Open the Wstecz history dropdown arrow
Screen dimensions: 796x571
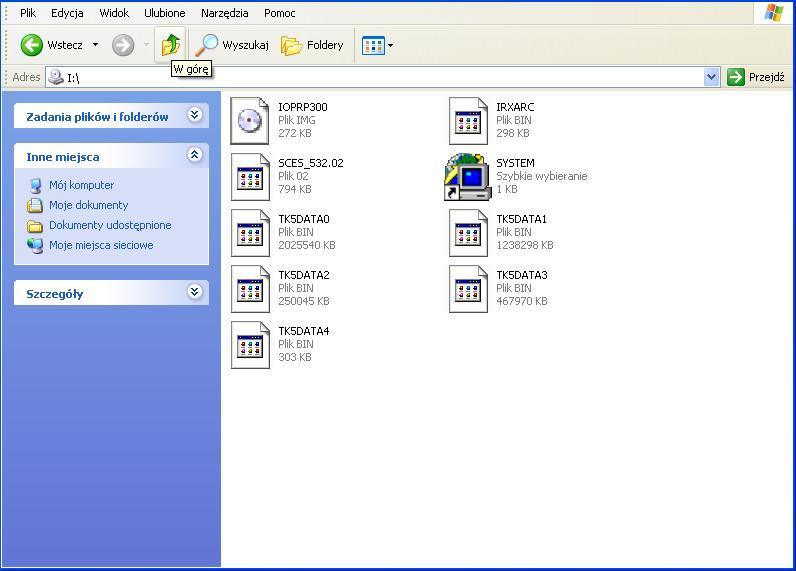[x=95, y=45]
